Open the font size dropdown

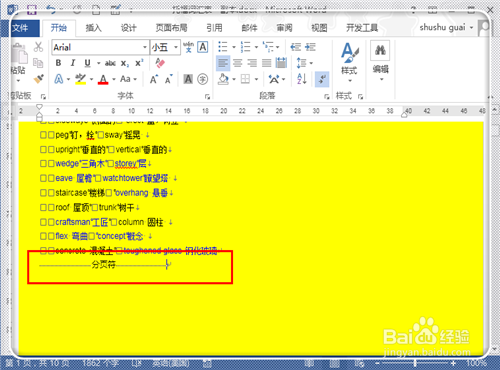pyautogui.click(x=176, y=47)
